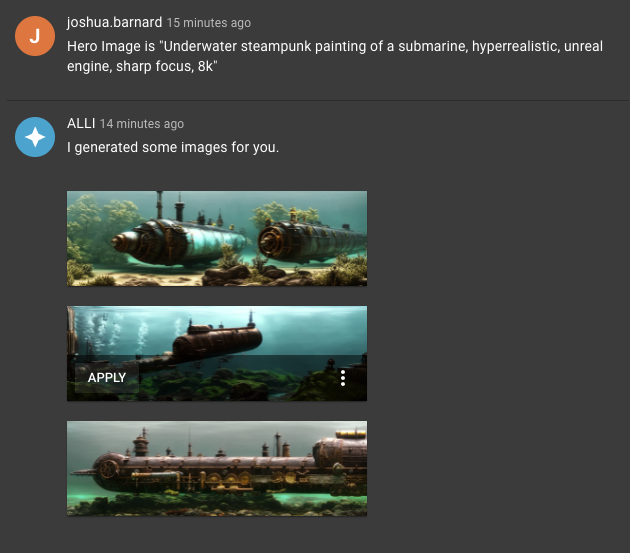Viewport: 630px width, 553px height.
Task: Open the joshua.barnard username
Action: (115, 22)
